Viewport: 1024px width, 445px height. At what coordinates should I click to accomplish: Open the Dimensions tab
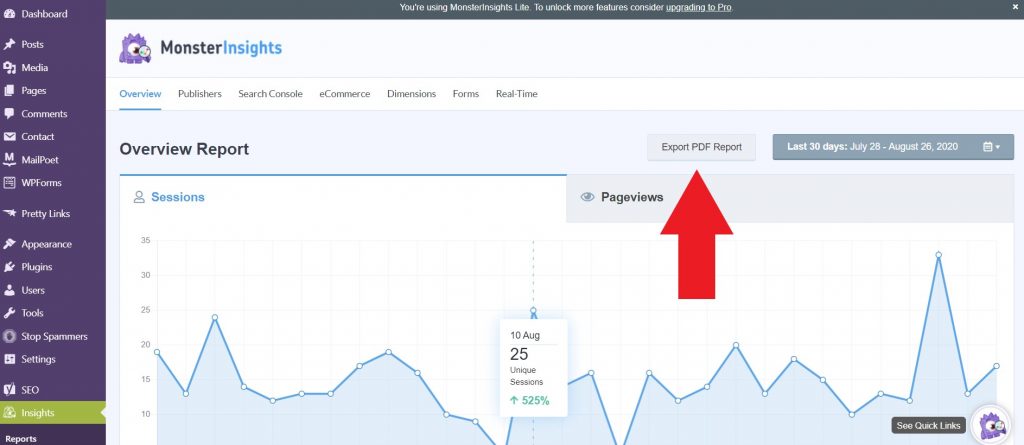(411, 93)
